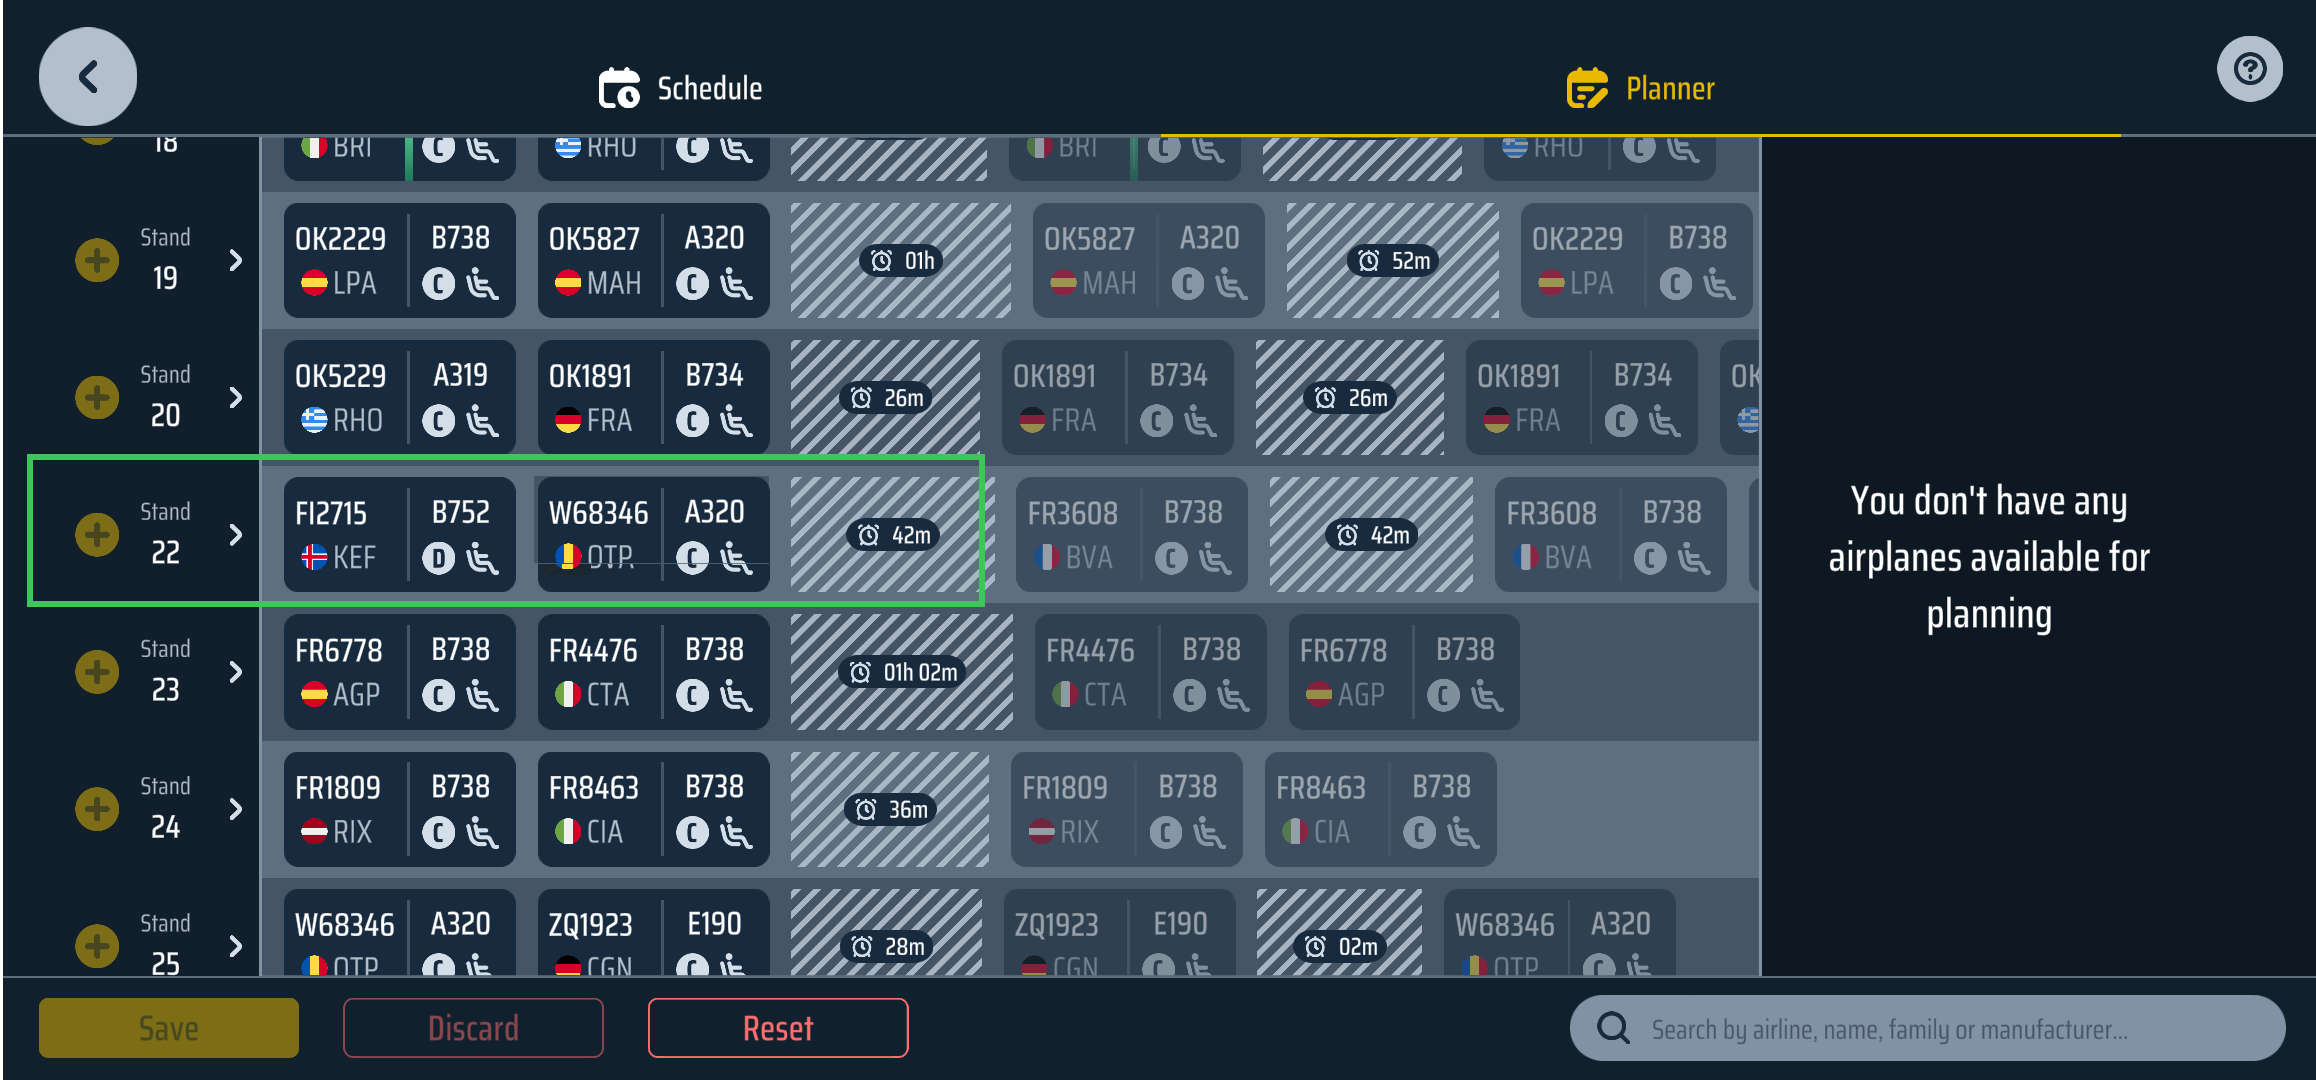Click the yellow plus icon for Stand 20

tap(97, 397)
